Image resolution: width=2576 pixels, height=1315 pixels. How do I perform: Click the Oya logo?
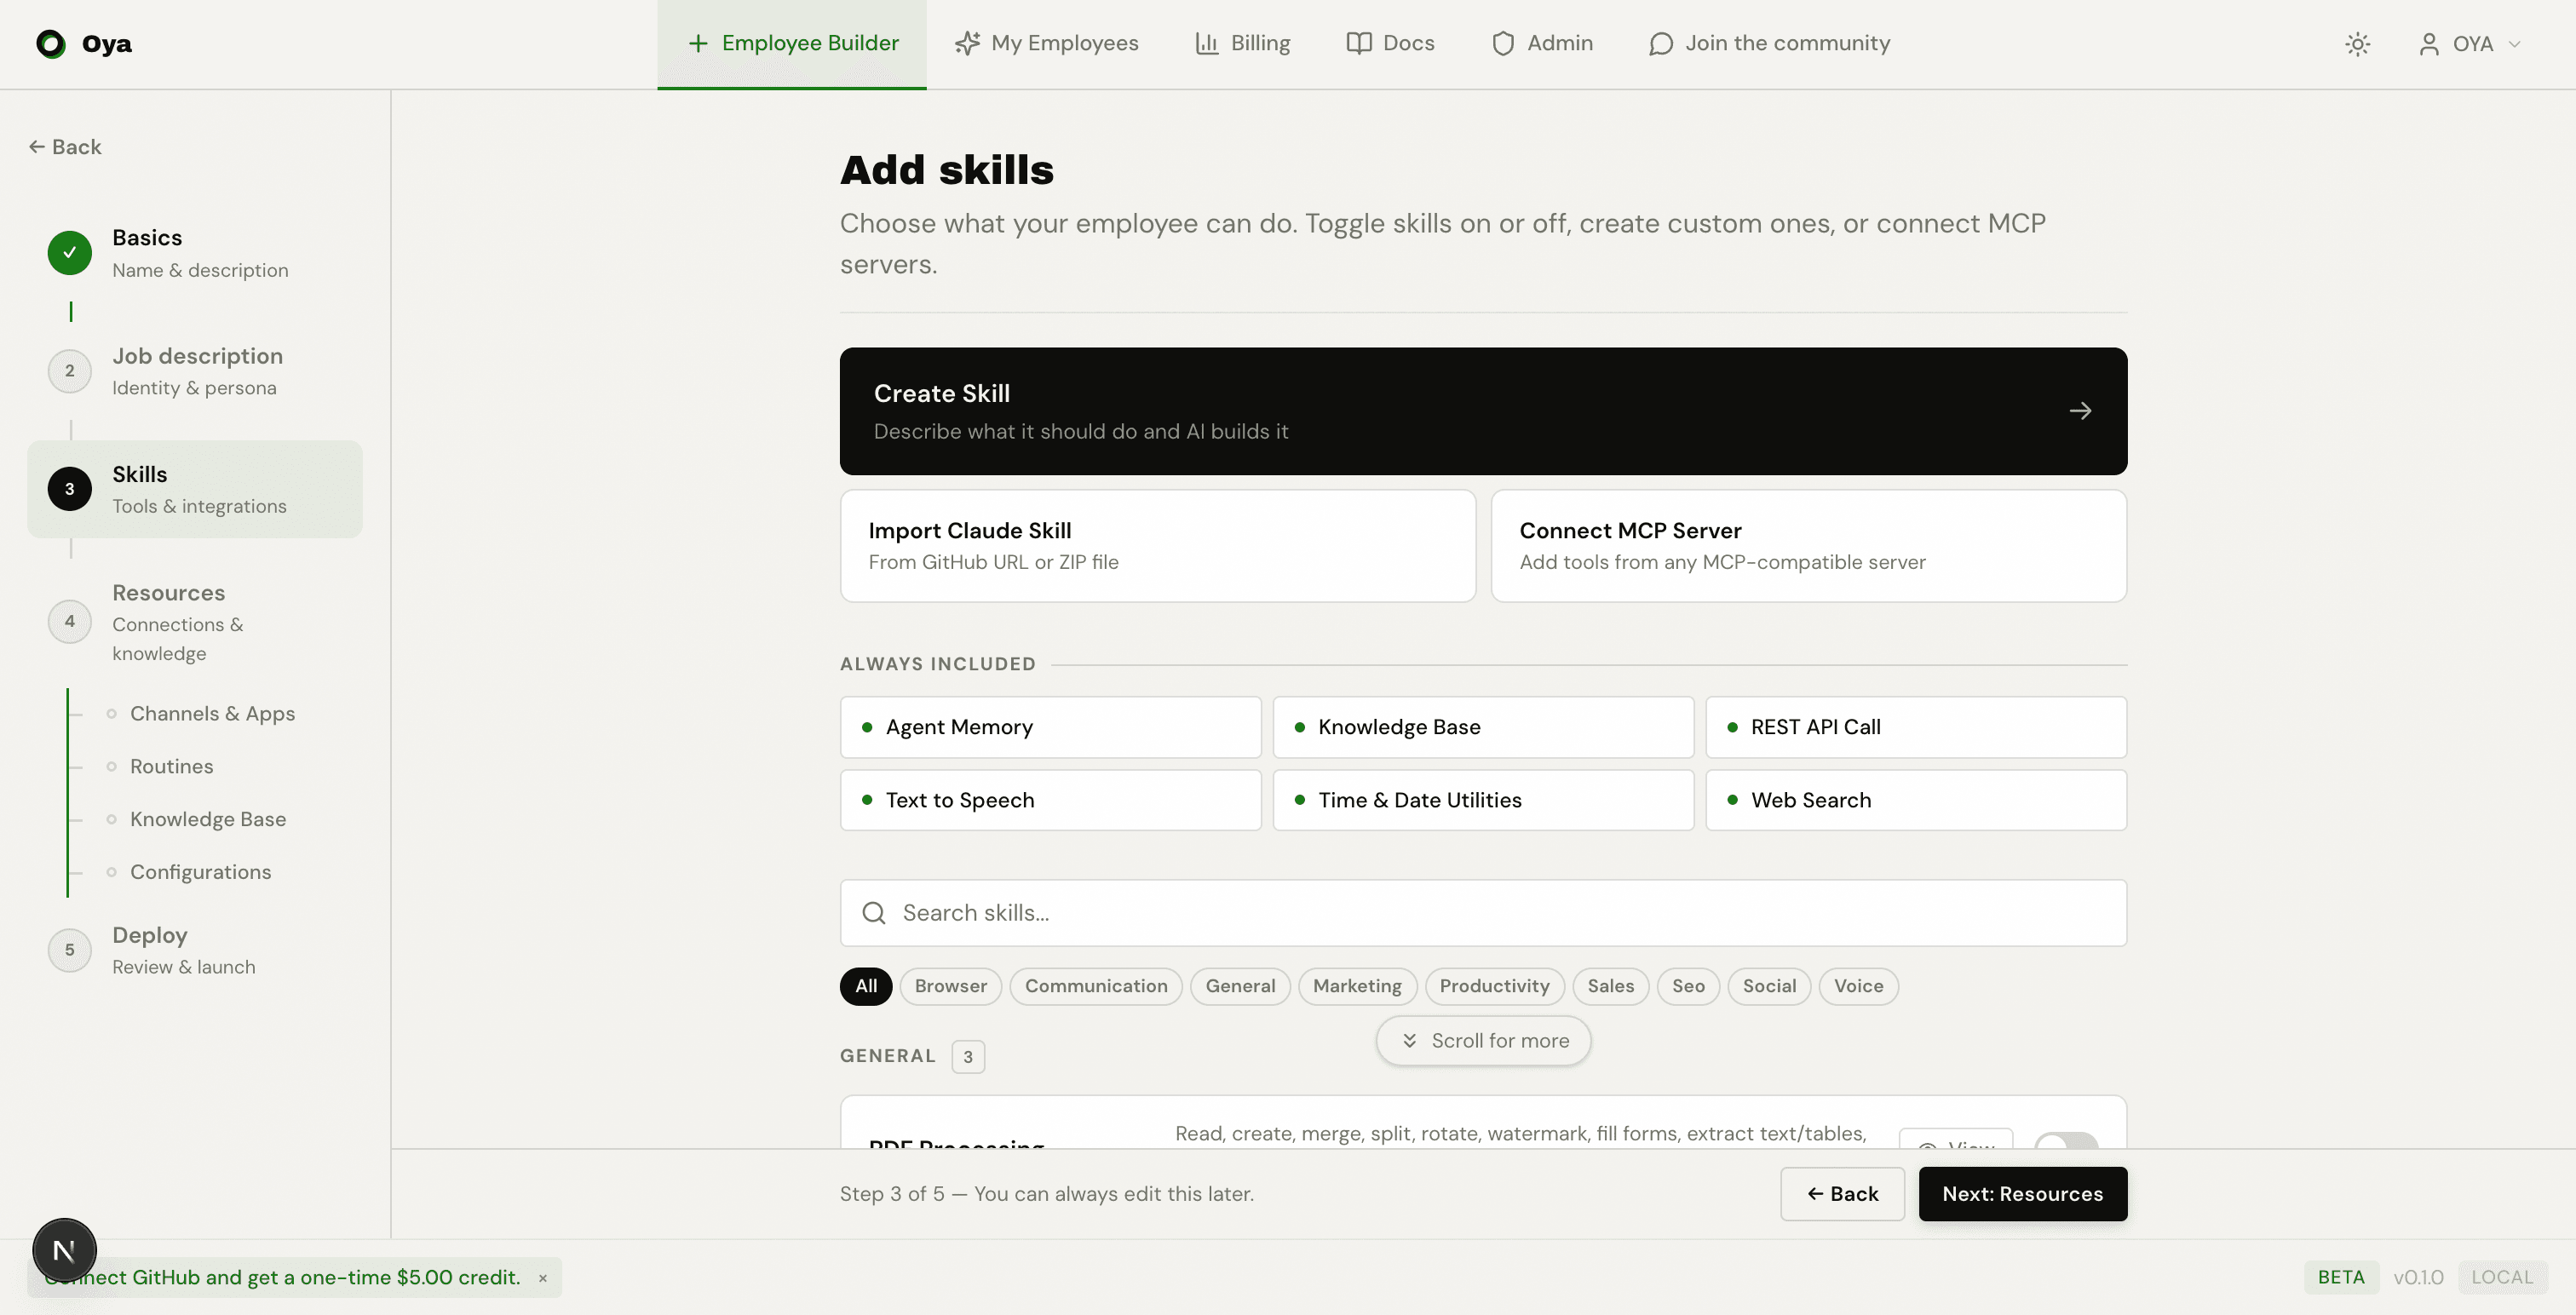point(84,44)
